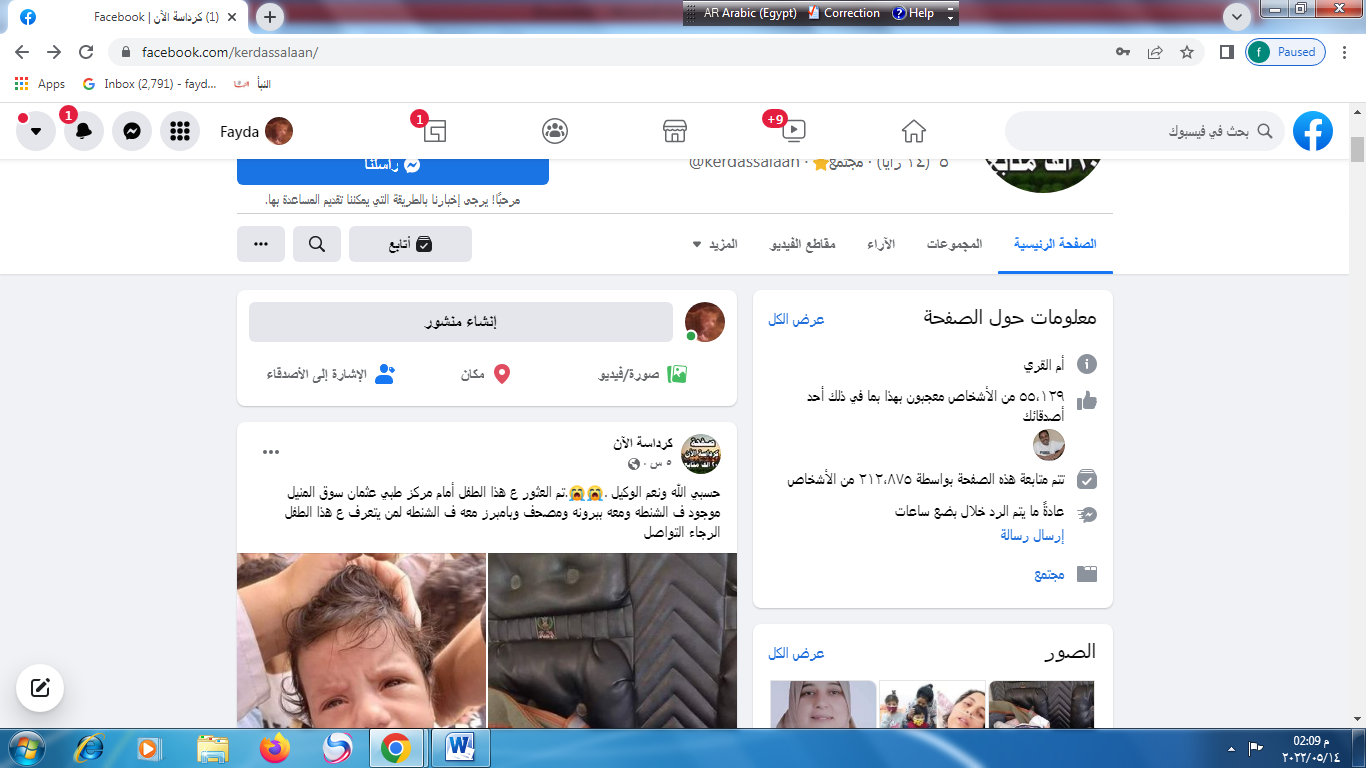Open the Facebook home icon

pos(913,131)
